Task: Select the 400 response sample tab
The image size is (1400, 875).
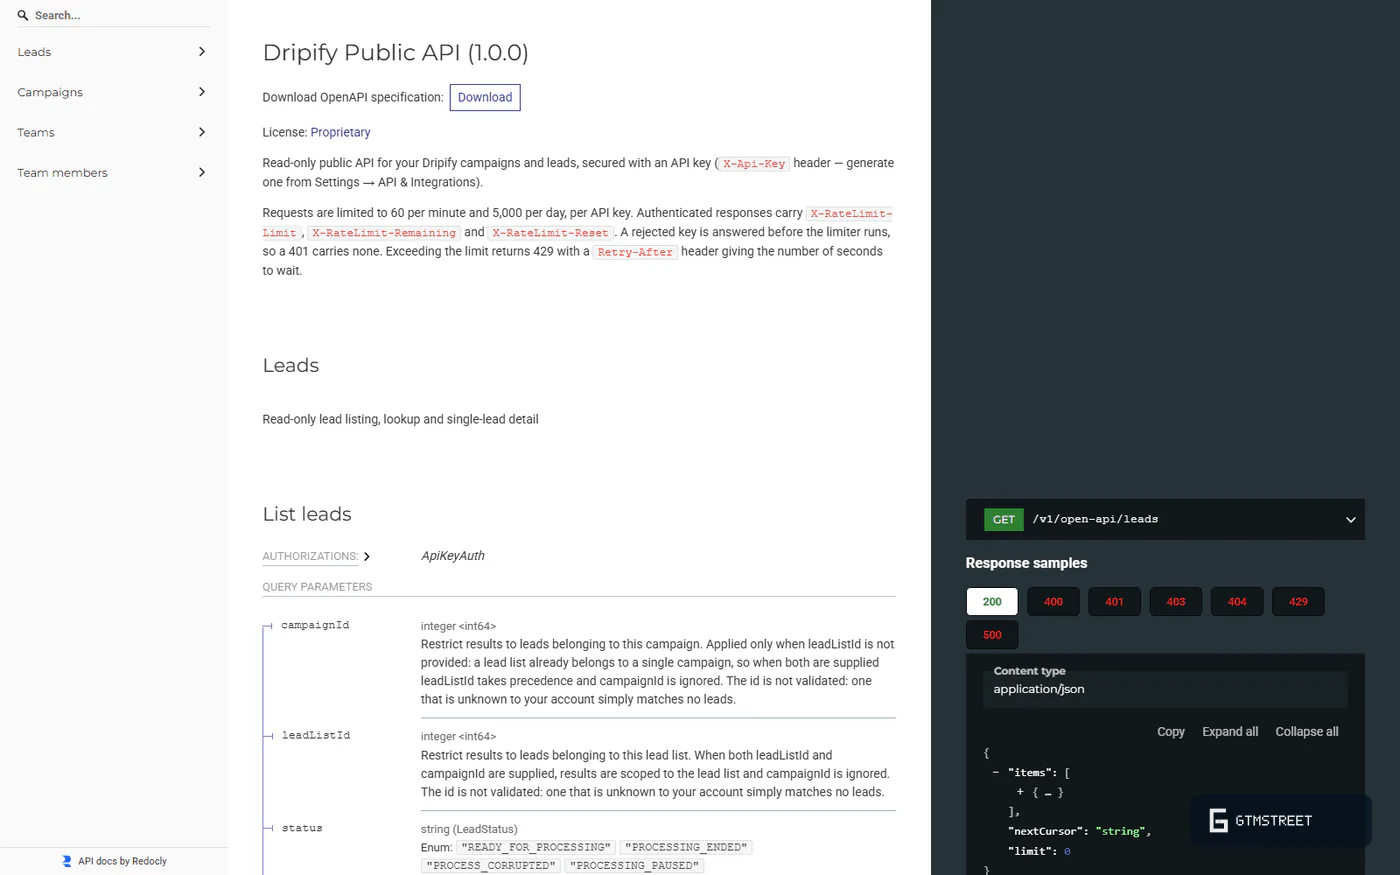Action: point(1053,601)
